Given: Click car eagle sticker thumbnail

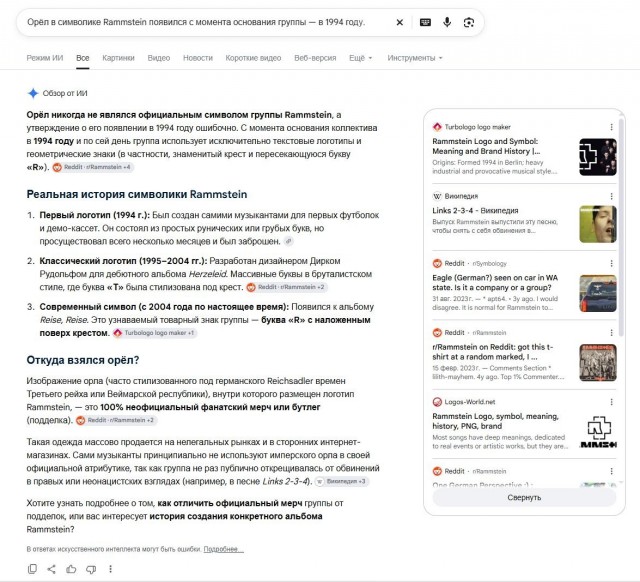Looking at the screenshot, I should point(598,293).
